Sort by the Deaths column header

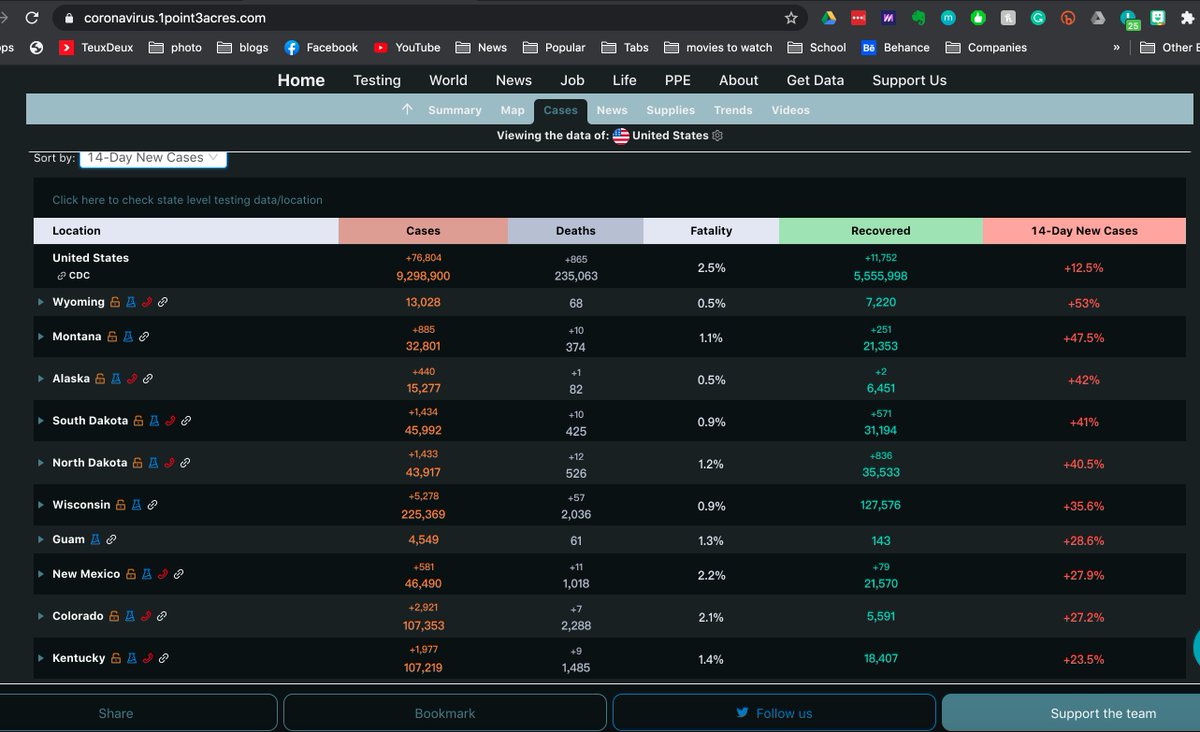(x=576, y=231)
